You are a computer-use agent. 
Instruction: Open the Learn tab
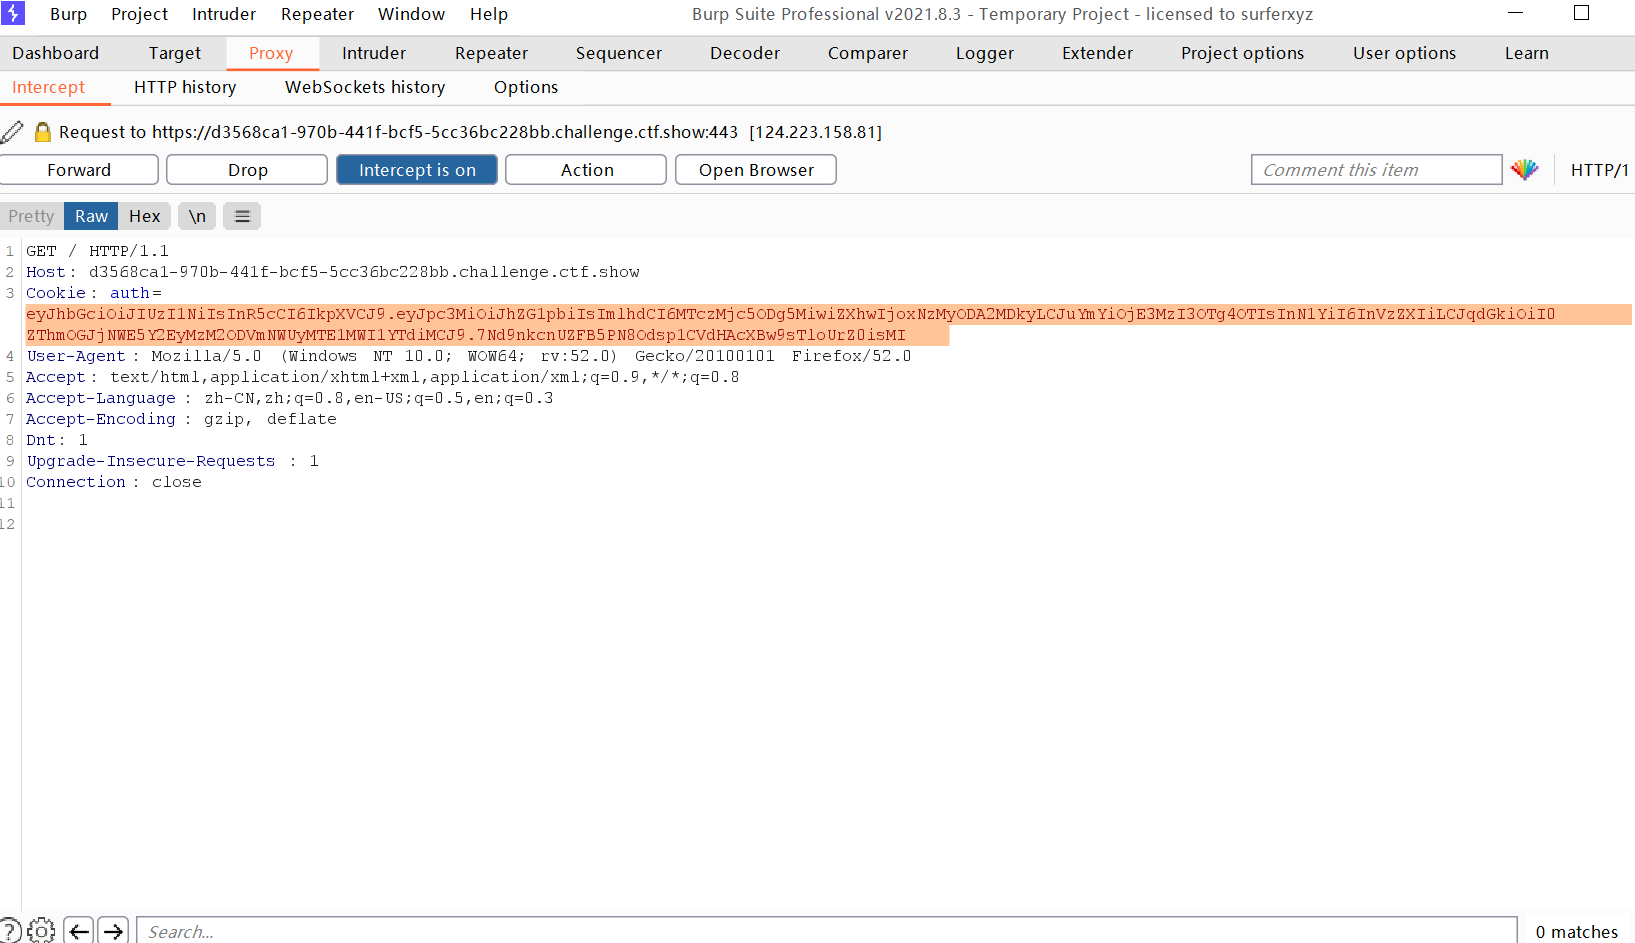click(1526, 53)
